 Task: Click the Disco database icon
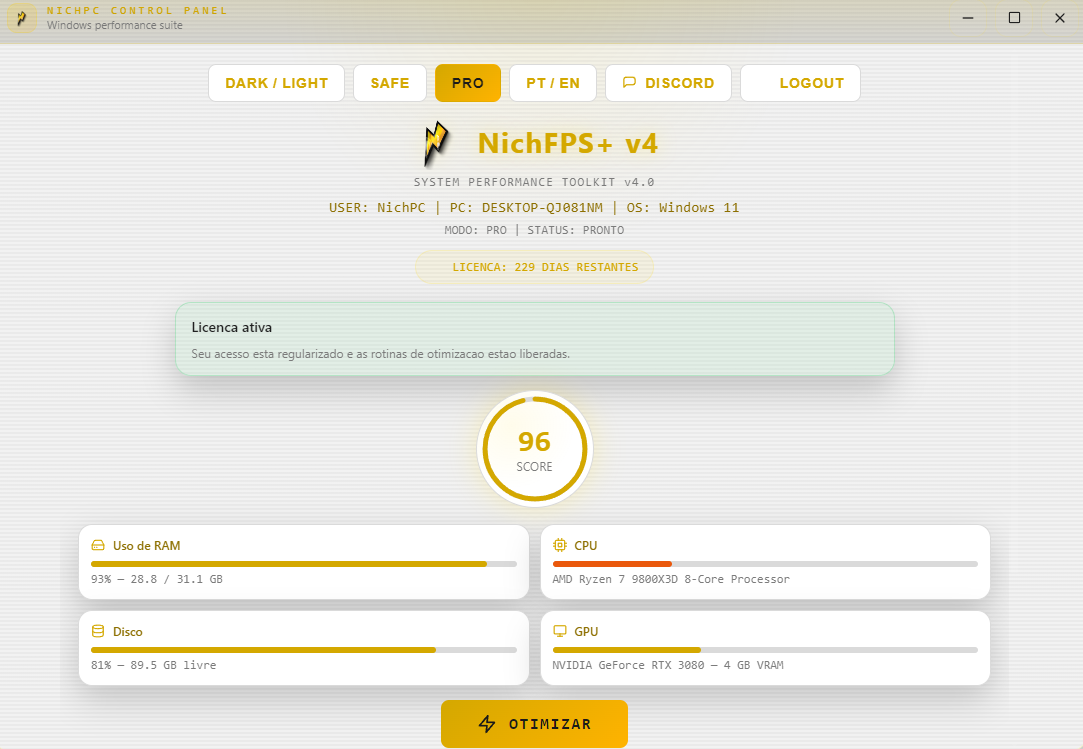coord(98,632)
